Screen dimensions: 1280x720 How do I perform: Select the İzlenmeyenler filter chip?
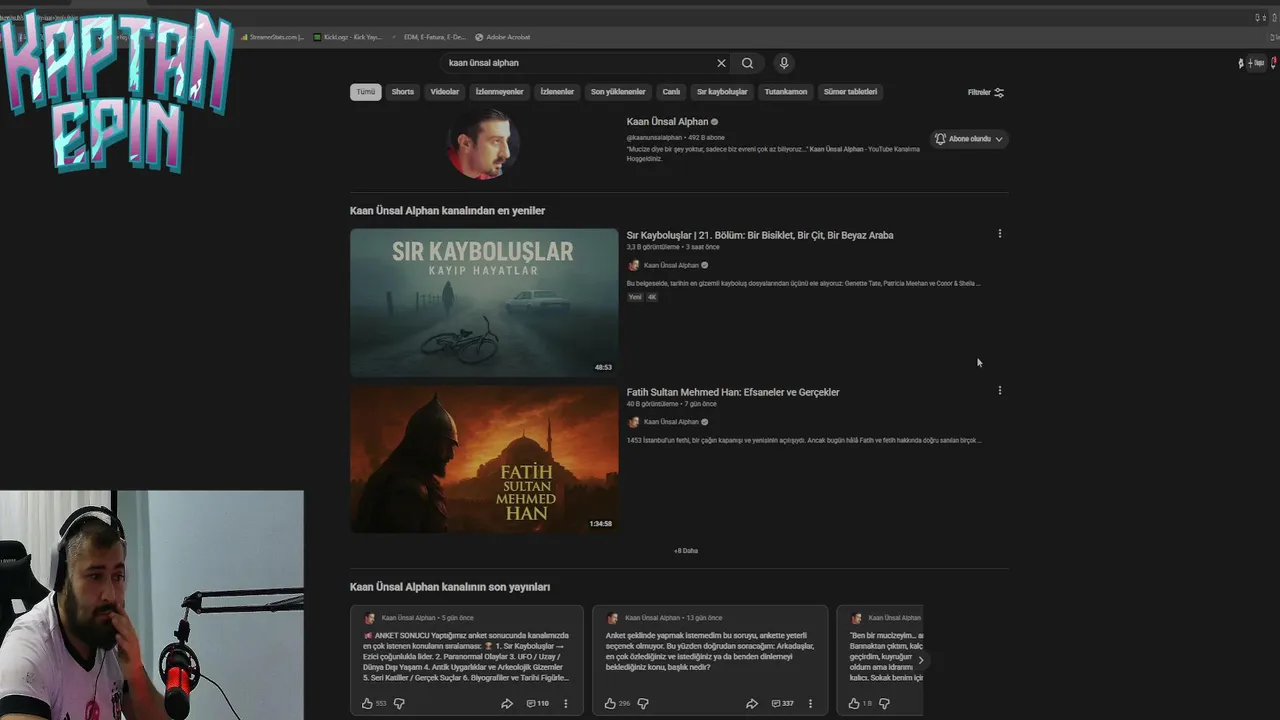[x=500, y=92]
